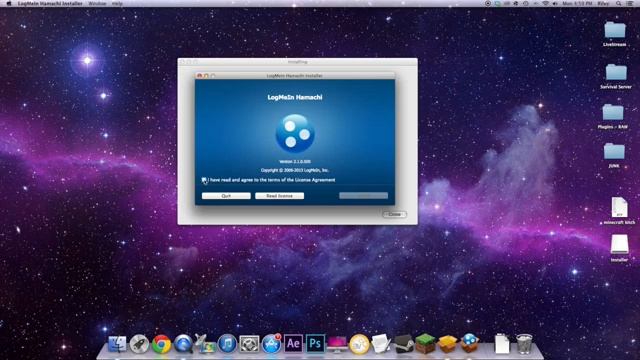Select the Plugins - RAW folder
Screen dimensions: 640x360
613,116
